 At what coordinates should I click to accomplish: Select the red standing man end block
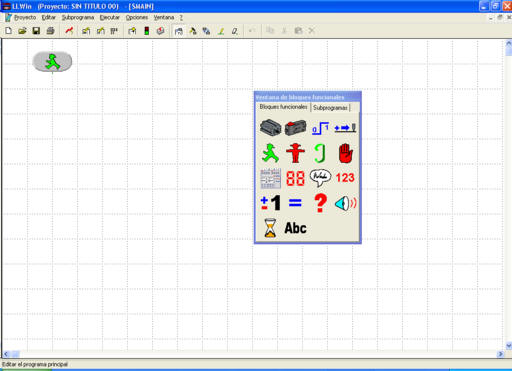[295, 153]
